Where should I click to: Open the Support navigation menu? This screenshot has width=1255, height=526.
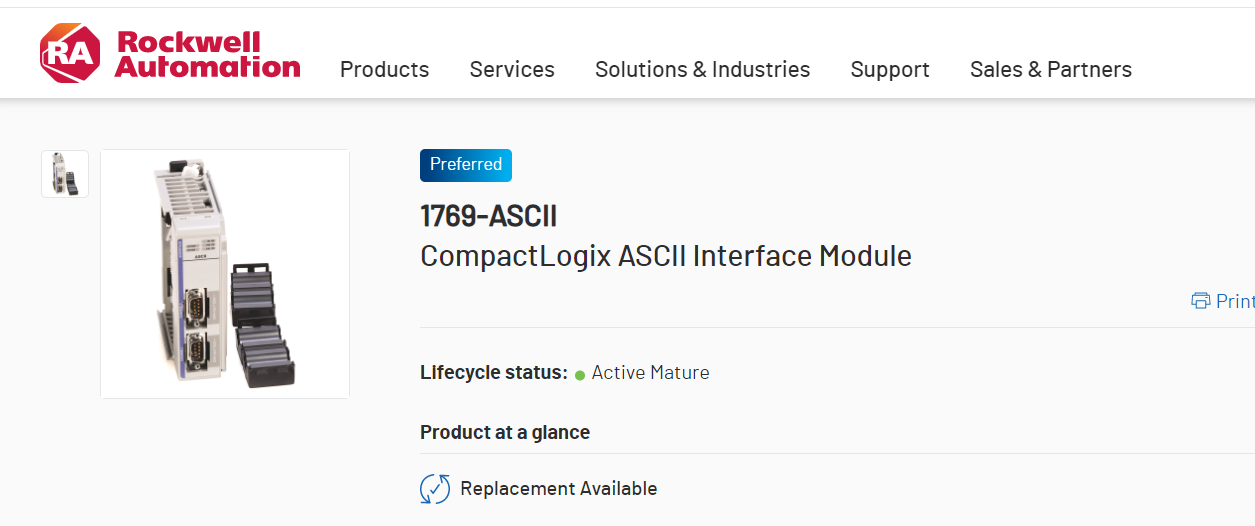[890, 69]
